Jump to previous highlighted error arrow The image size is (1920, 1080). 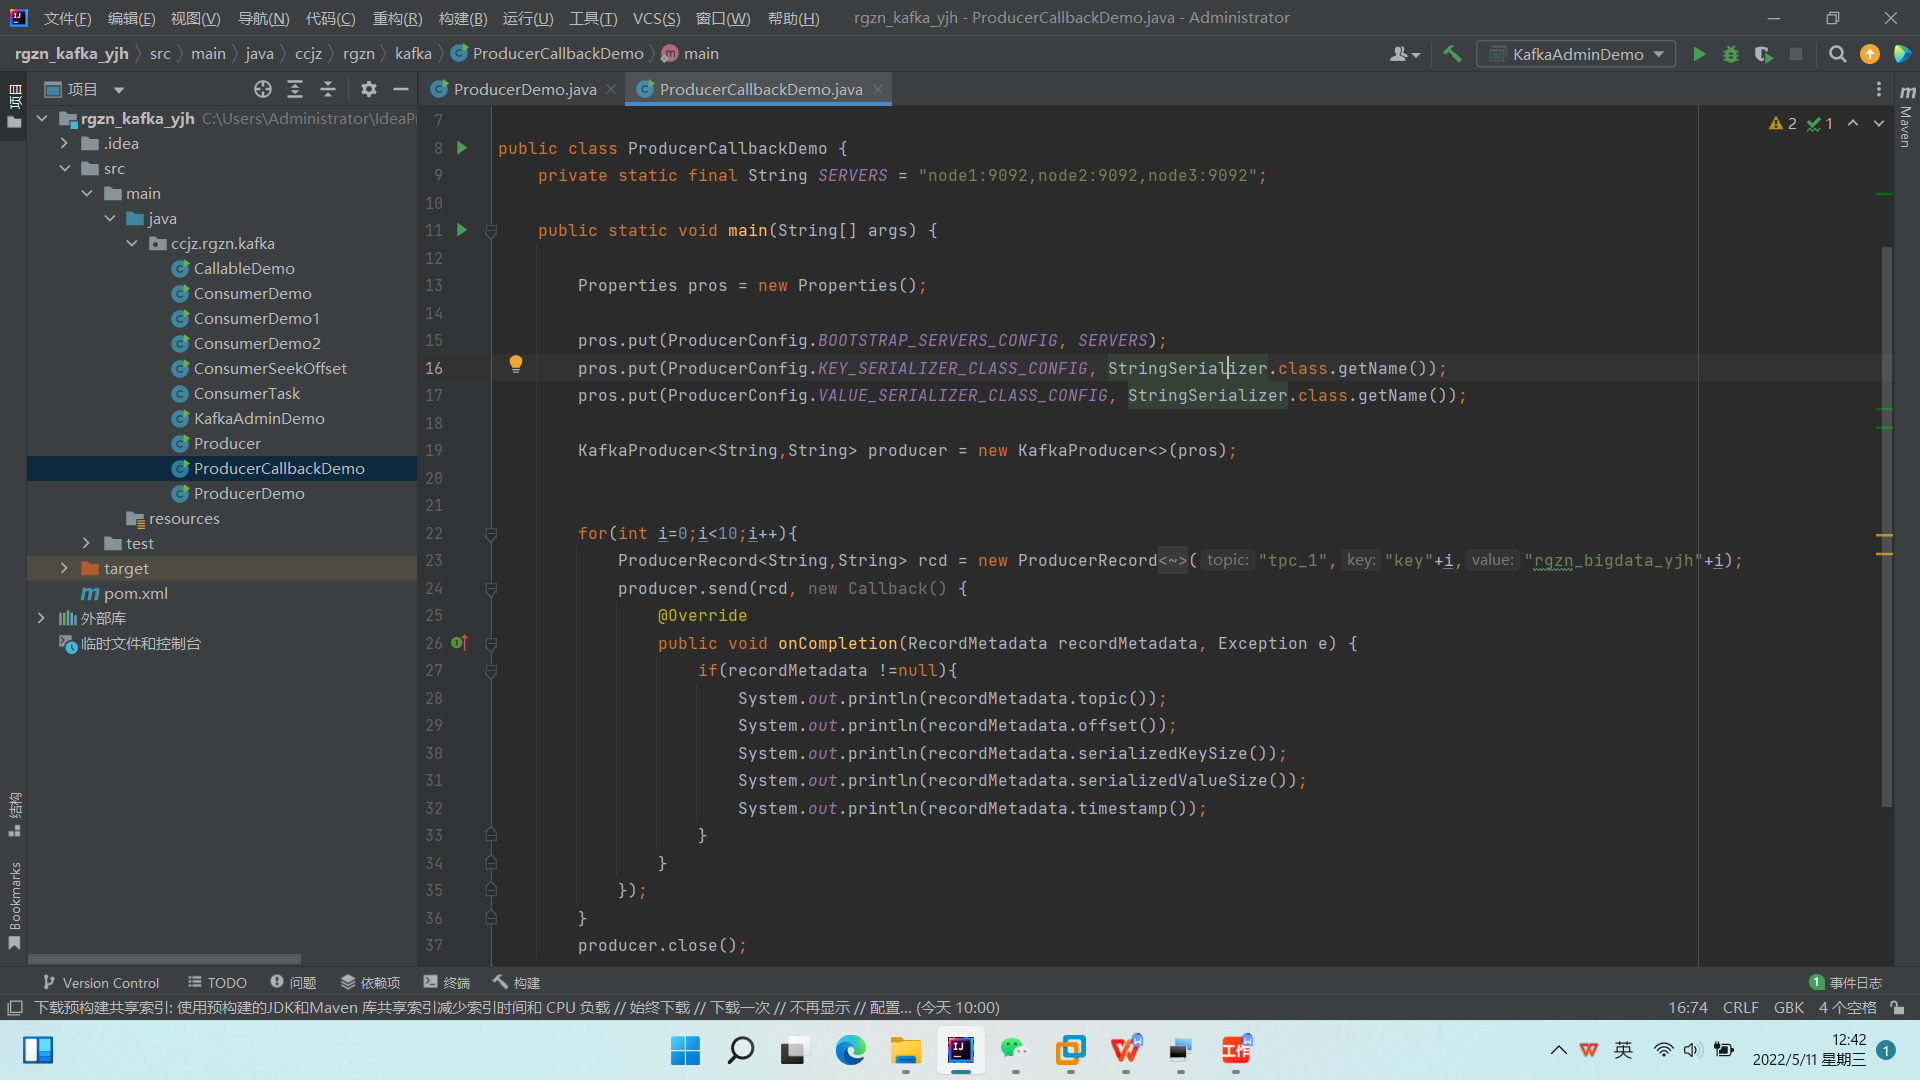pyautogui.click(x=1853, y=123)
